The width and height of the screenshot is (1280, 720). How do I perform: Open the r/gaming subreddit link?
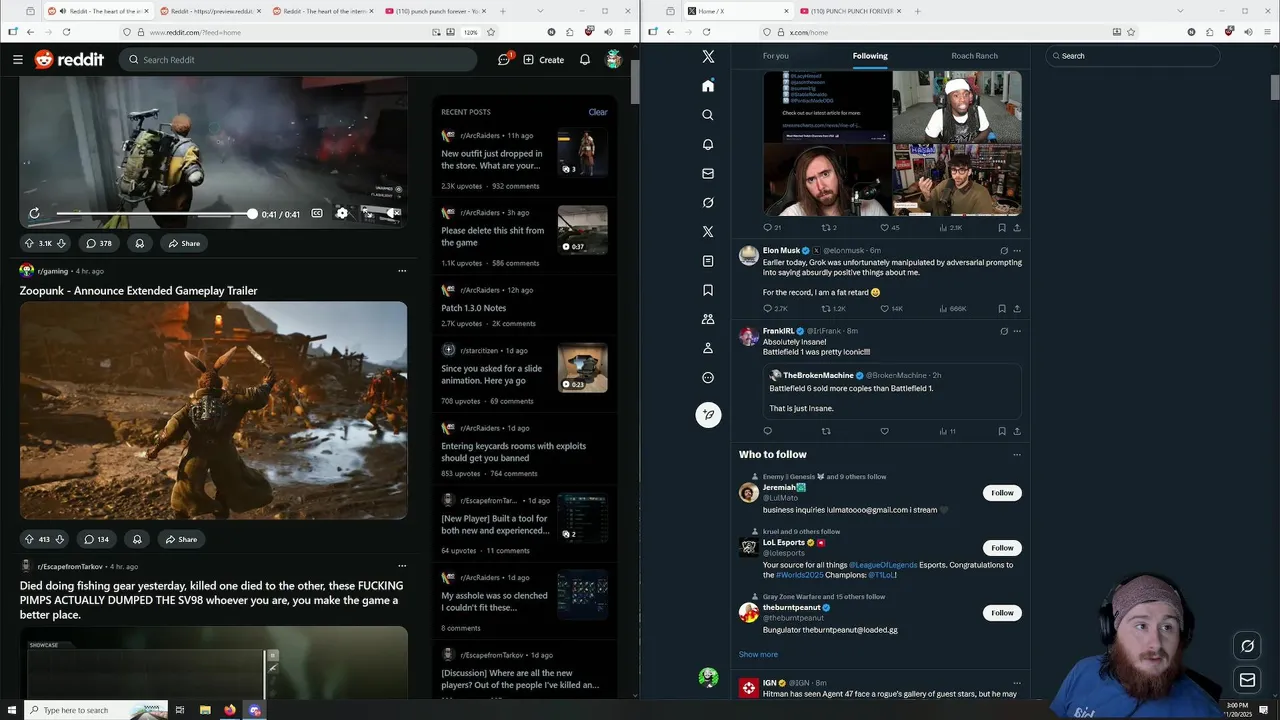click(x=53, y=271)
